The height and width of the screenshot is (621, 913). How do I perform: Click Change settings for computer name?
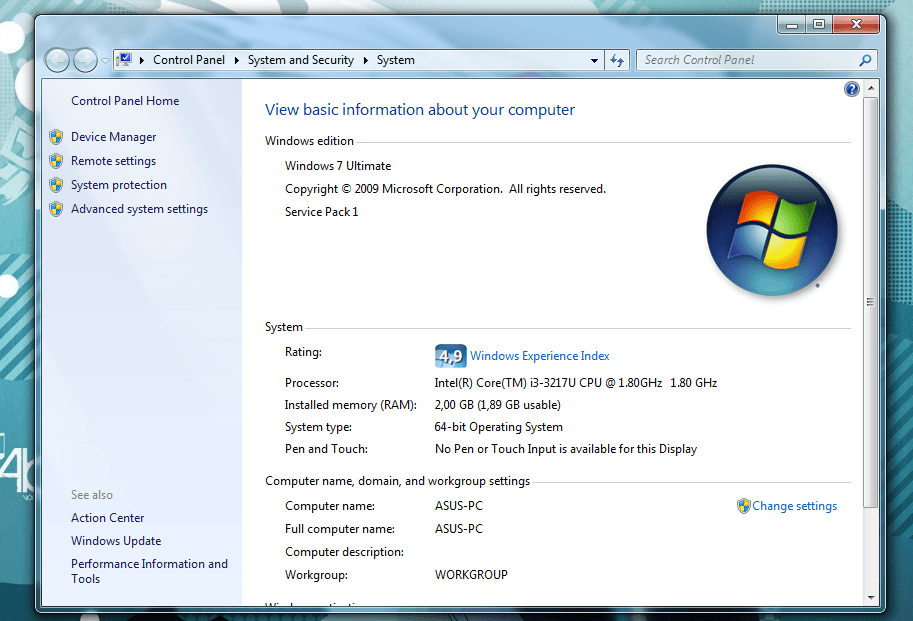[x=794, y=506]
